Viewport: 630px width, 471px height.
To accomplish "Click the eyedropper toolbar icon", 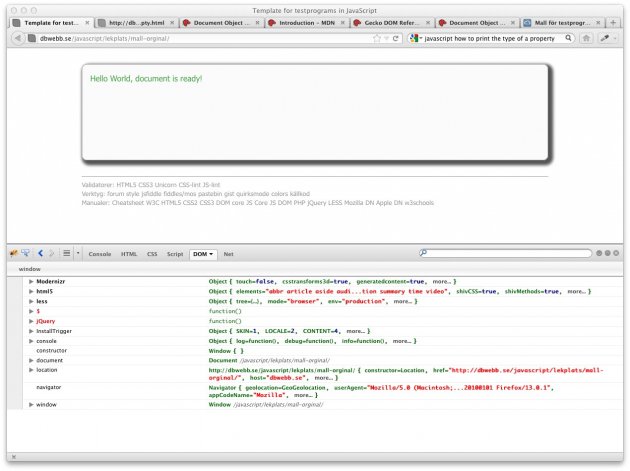I will point(605,38).
